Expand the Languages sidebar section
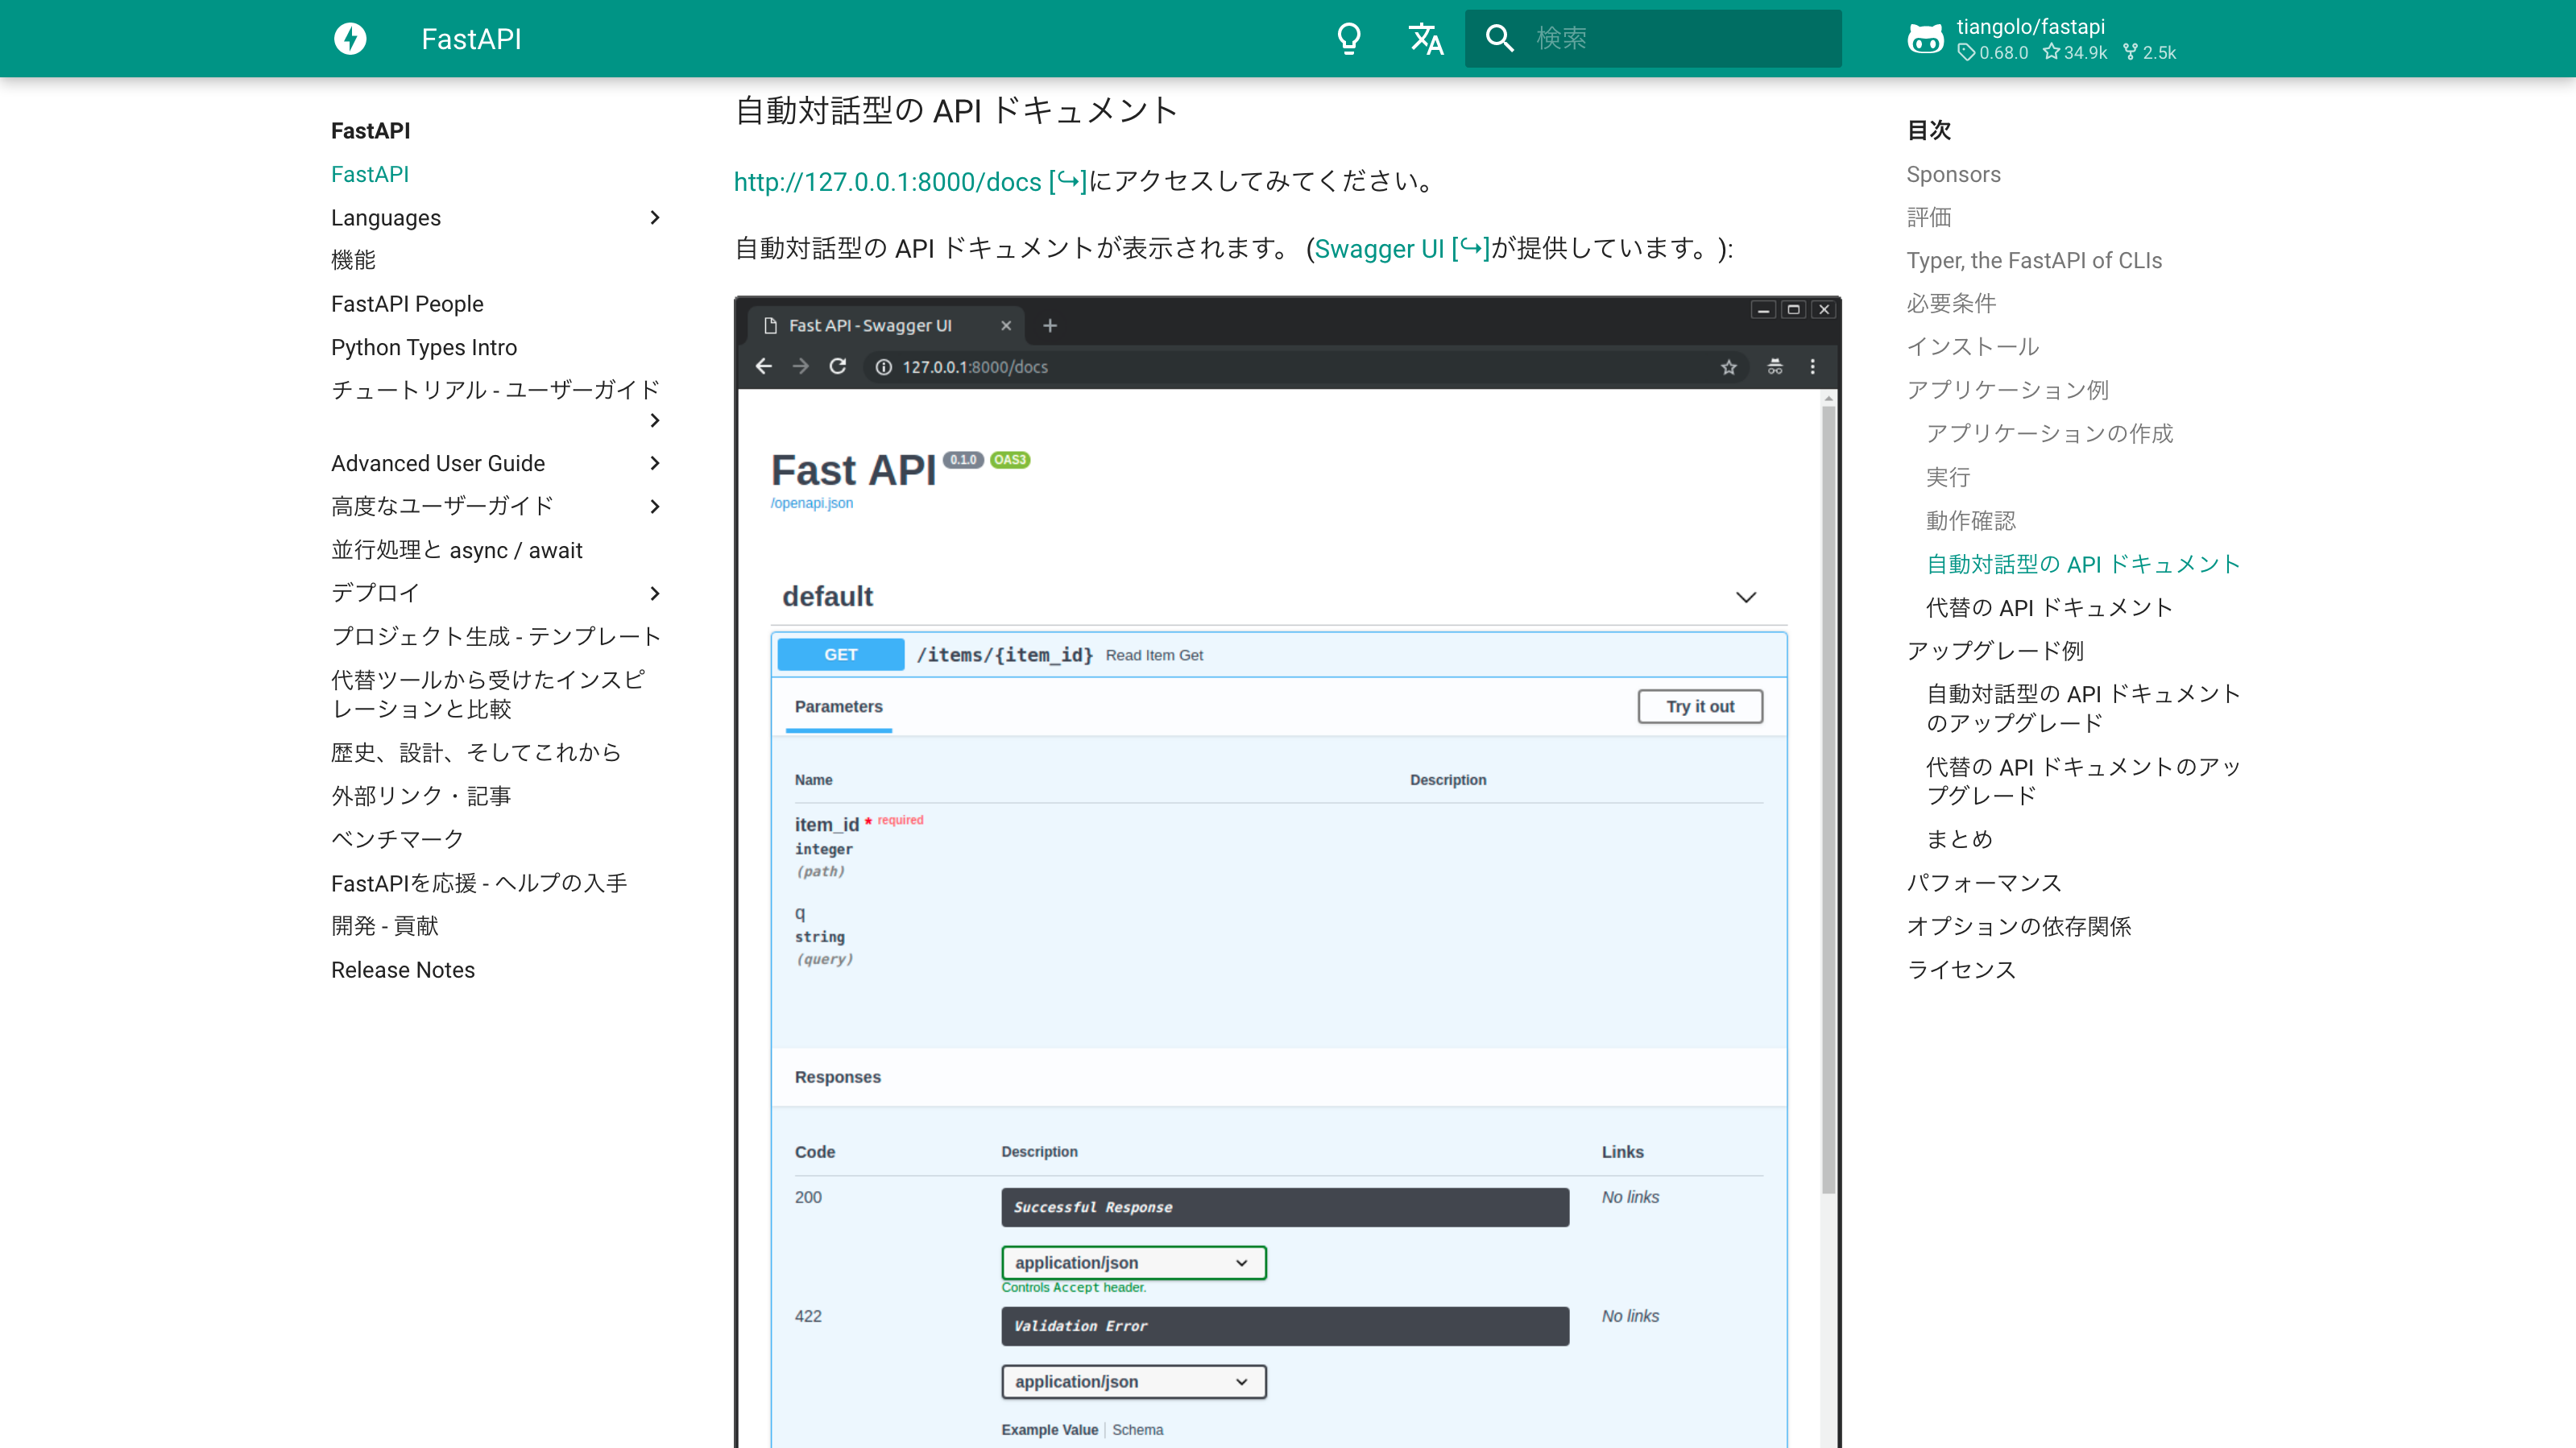 coord(655,218)
